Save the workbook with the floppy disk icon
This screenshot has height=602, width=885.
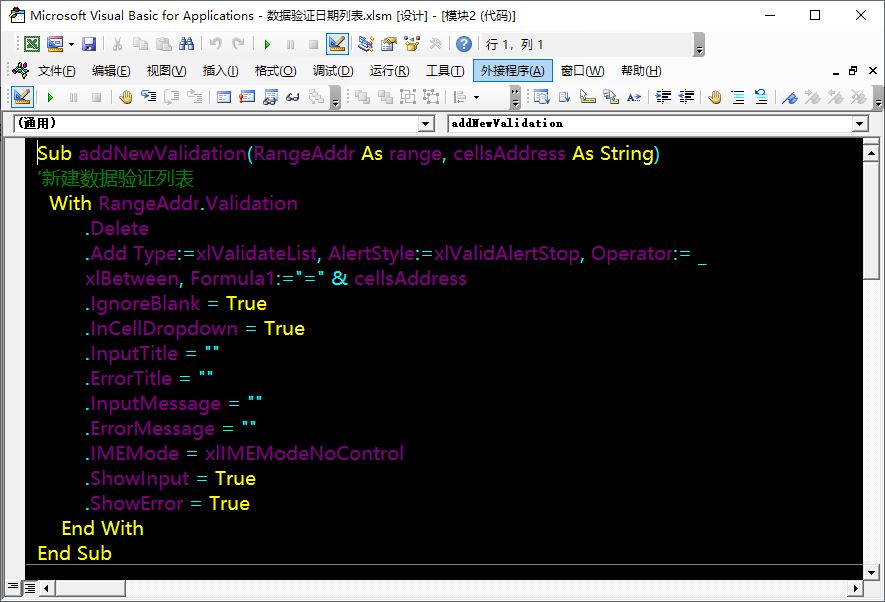pyautogui.click(x=89, y=44)
